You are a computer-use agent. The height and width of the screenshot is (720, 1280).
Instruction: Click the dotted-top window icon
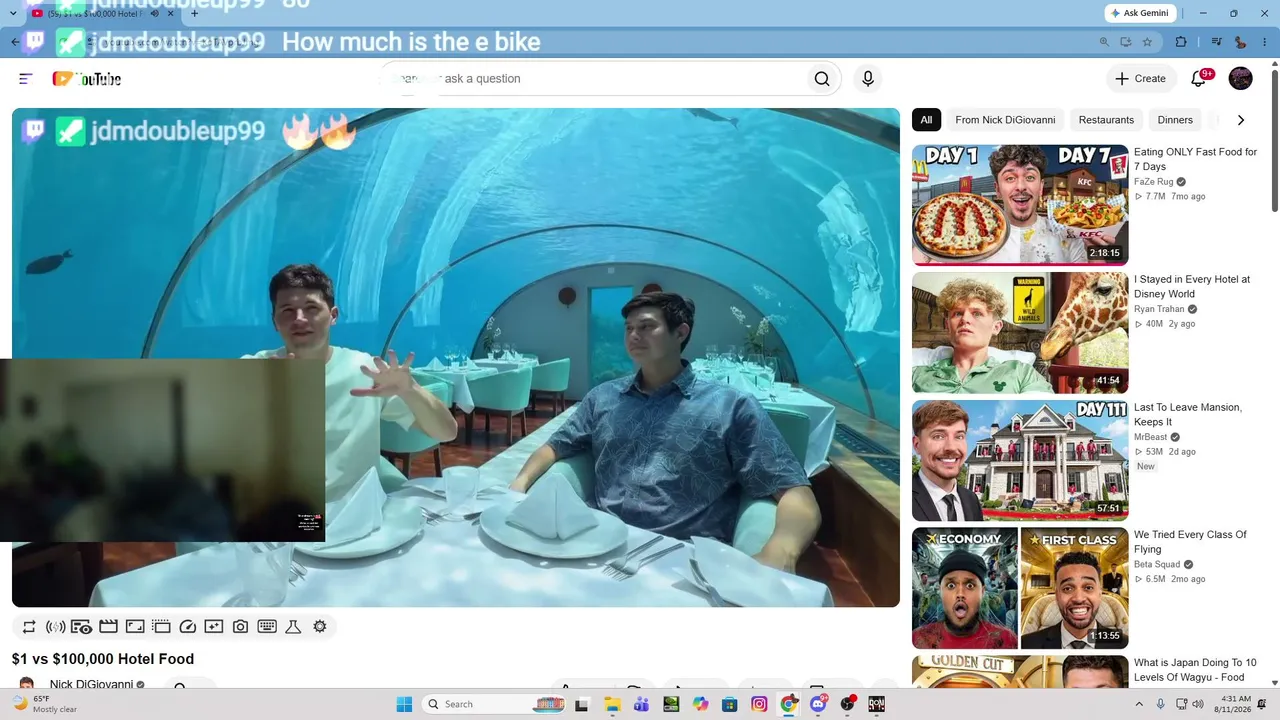coord(161,627)
